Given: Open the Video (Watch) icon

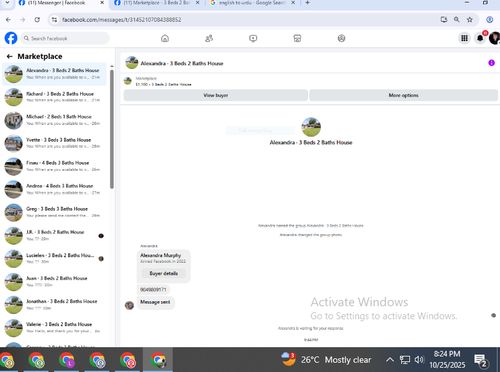Looking at the screenshot, I should point(253,38).
